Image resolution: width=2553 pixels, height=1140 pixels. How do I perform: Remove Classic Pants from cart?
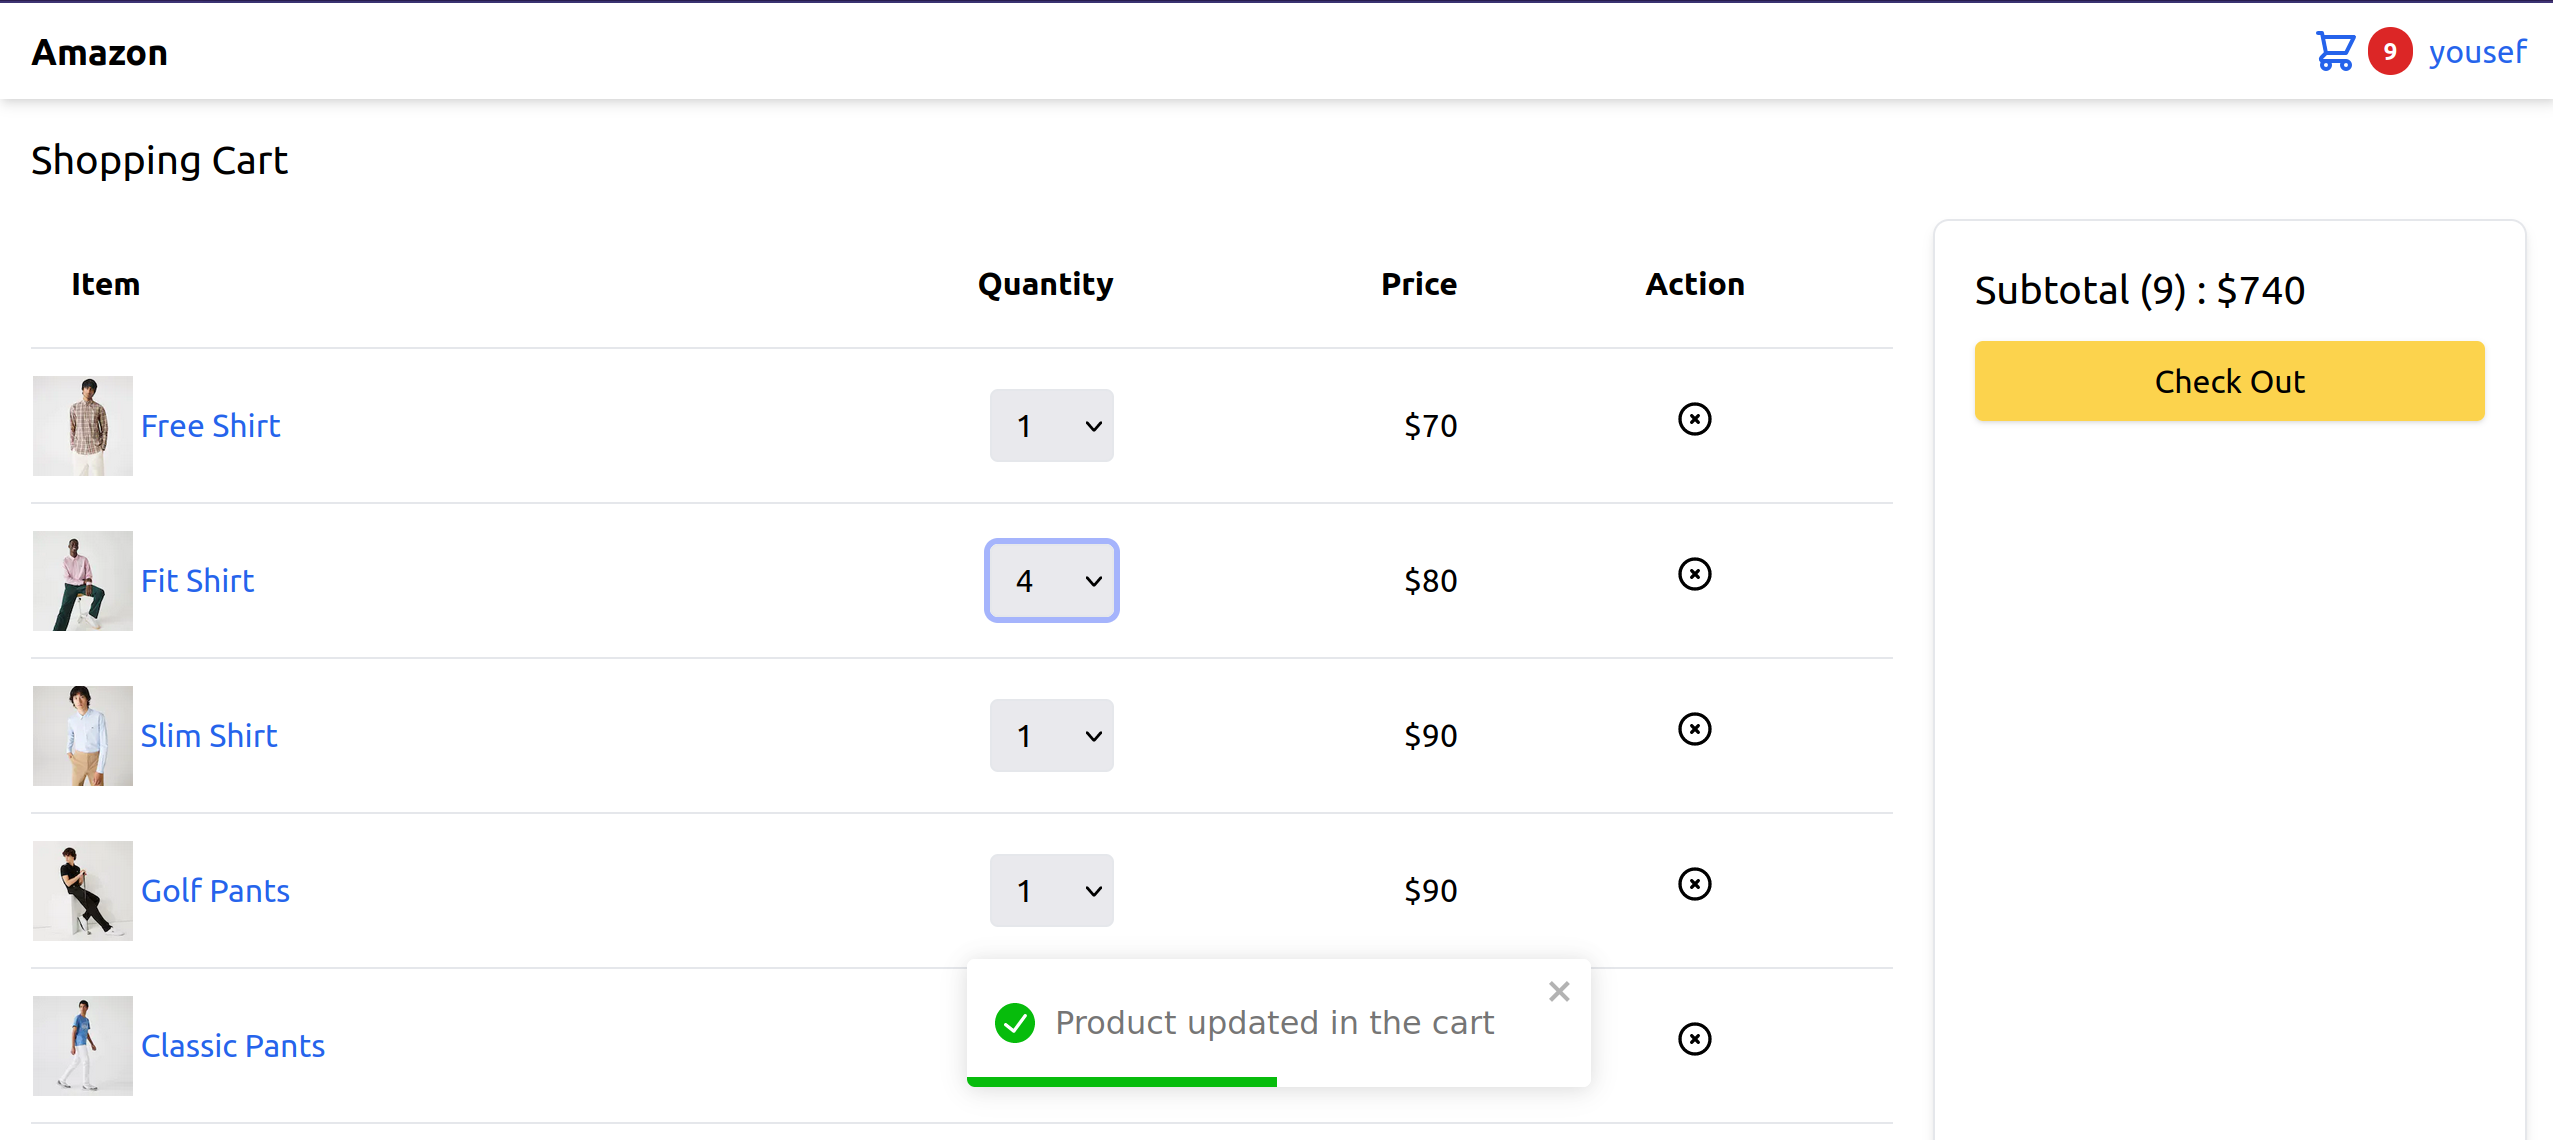click(1694, 1039)
